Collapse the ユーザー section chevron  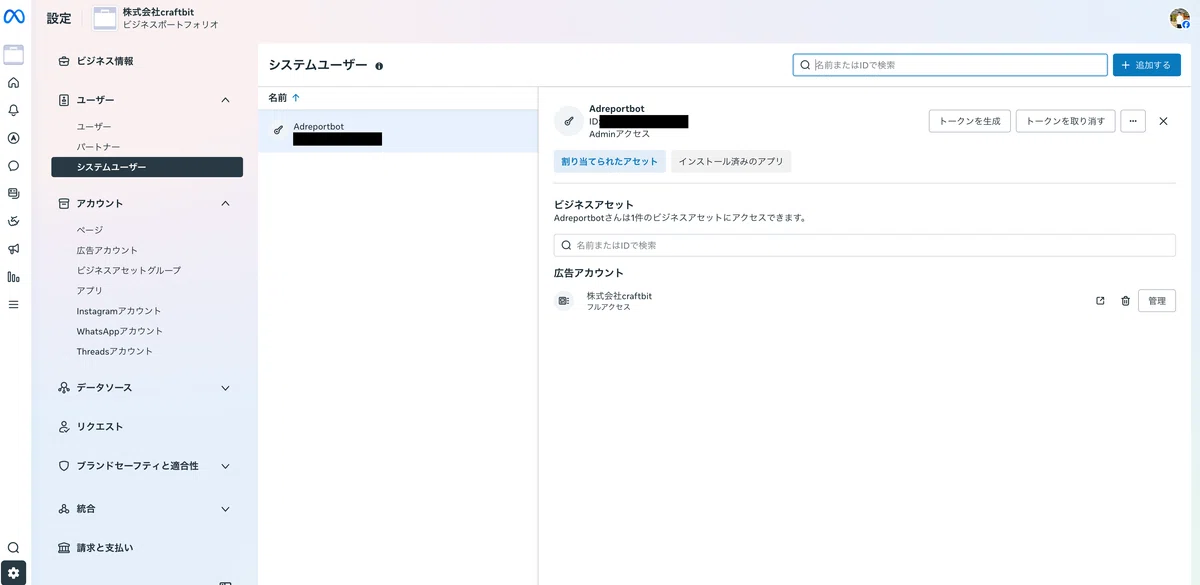(225, 100)
